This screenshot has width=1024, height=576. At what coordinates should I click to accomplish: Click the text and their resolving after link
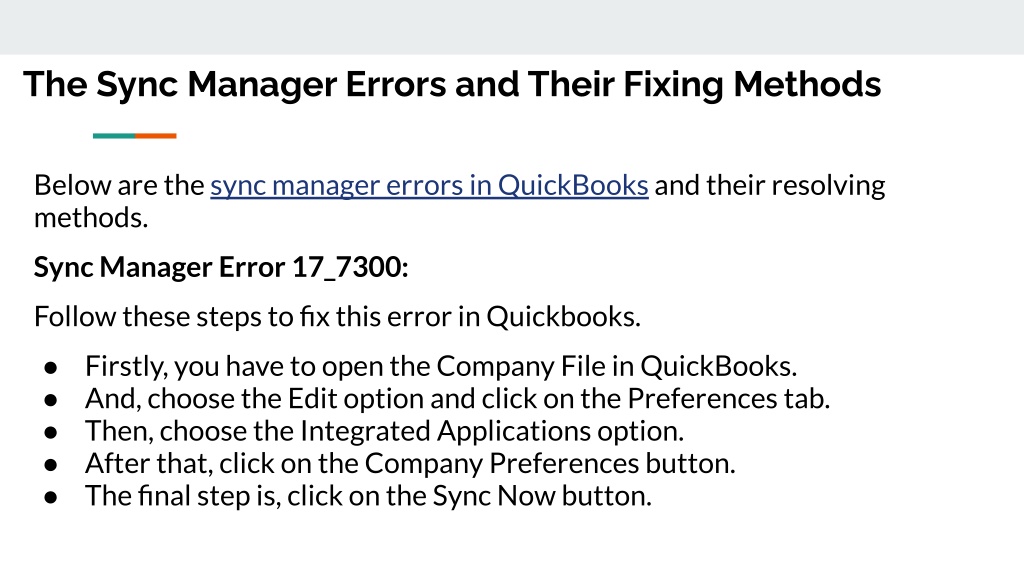(770, 185)
